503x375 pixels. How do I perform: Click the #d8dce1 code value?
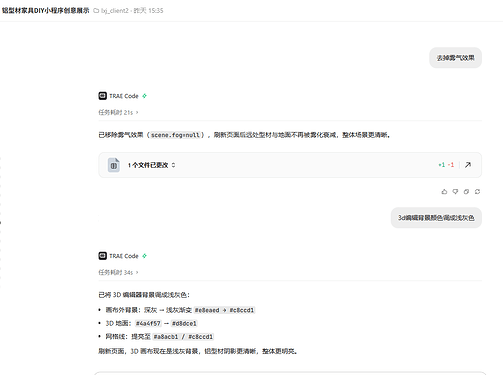click(x=184, y=323)
